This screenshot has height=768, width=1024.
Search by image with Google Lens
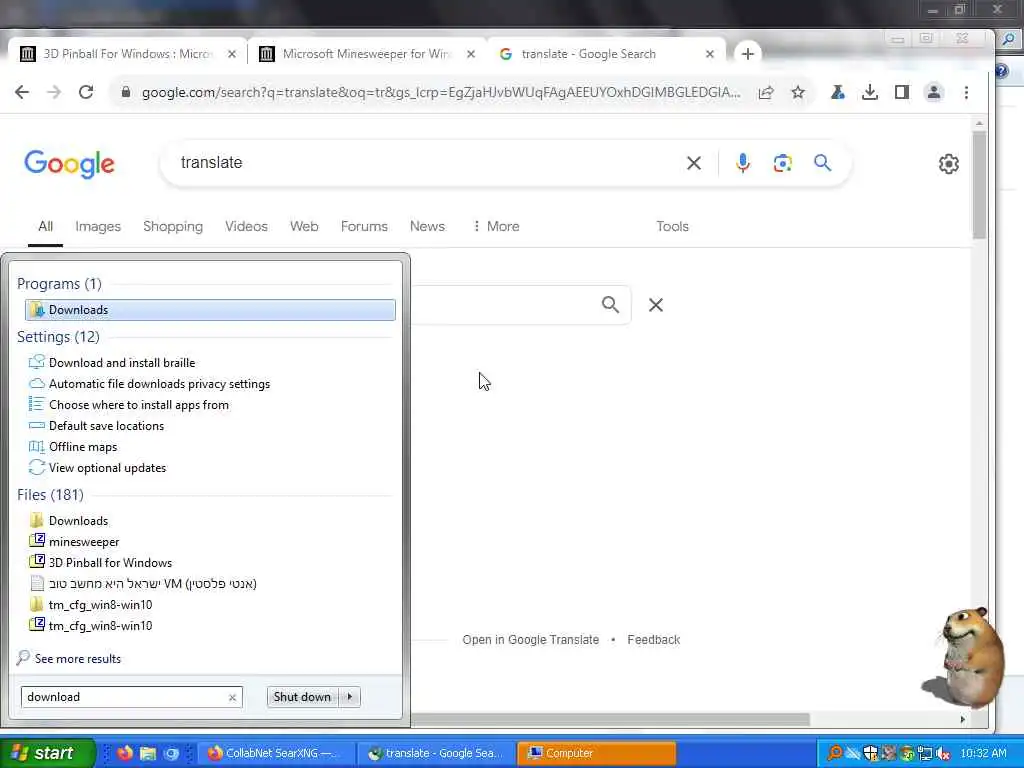click(782, 163)
